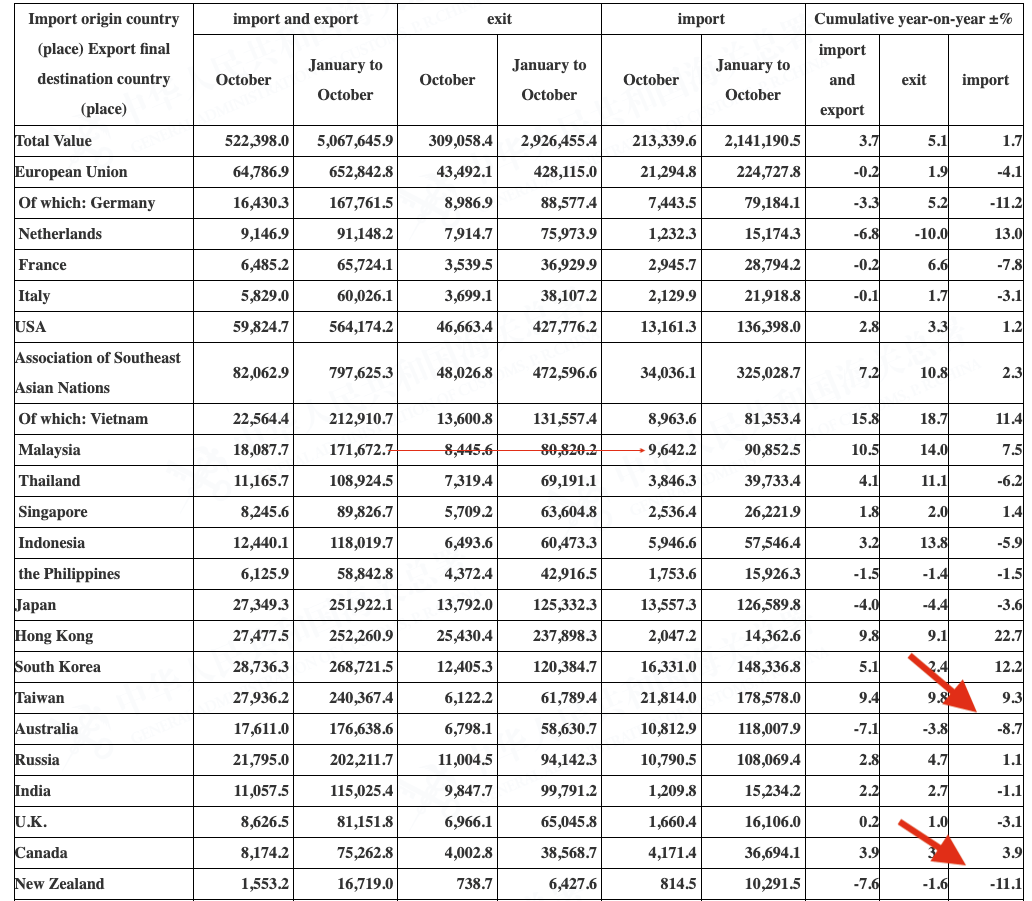Image resolution: width=1032 pixels, height=901 pixels.
Task: Click the 'exit' column header
Action: 499,19
